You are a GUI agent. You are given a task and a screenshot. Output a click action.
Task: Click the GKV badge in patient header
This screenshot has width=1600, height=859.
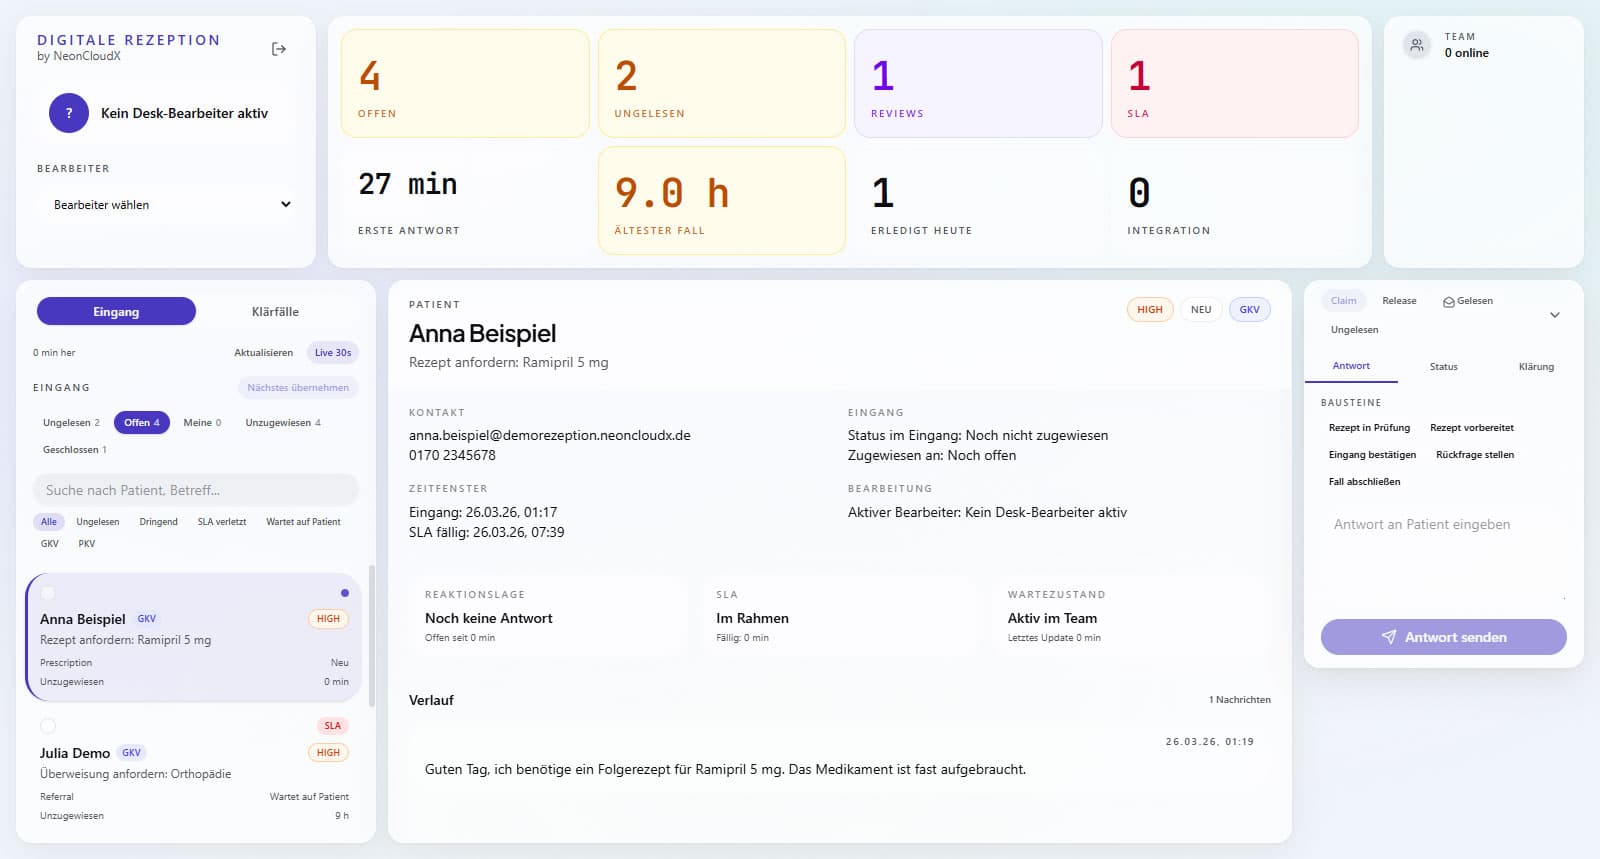click(x=1250, y=310)
